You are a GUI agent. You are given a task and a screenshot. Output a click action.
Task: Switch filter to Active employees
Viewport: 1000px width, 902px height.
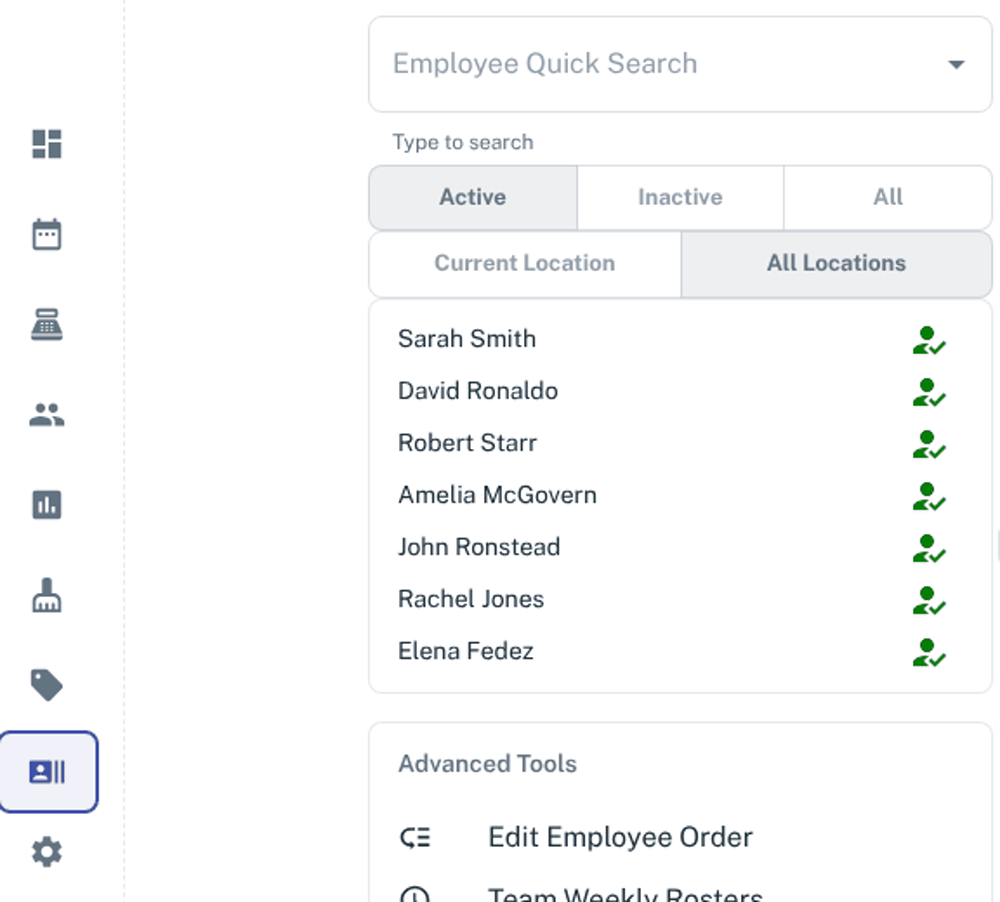pyautogui.click(x=473, y=197)
